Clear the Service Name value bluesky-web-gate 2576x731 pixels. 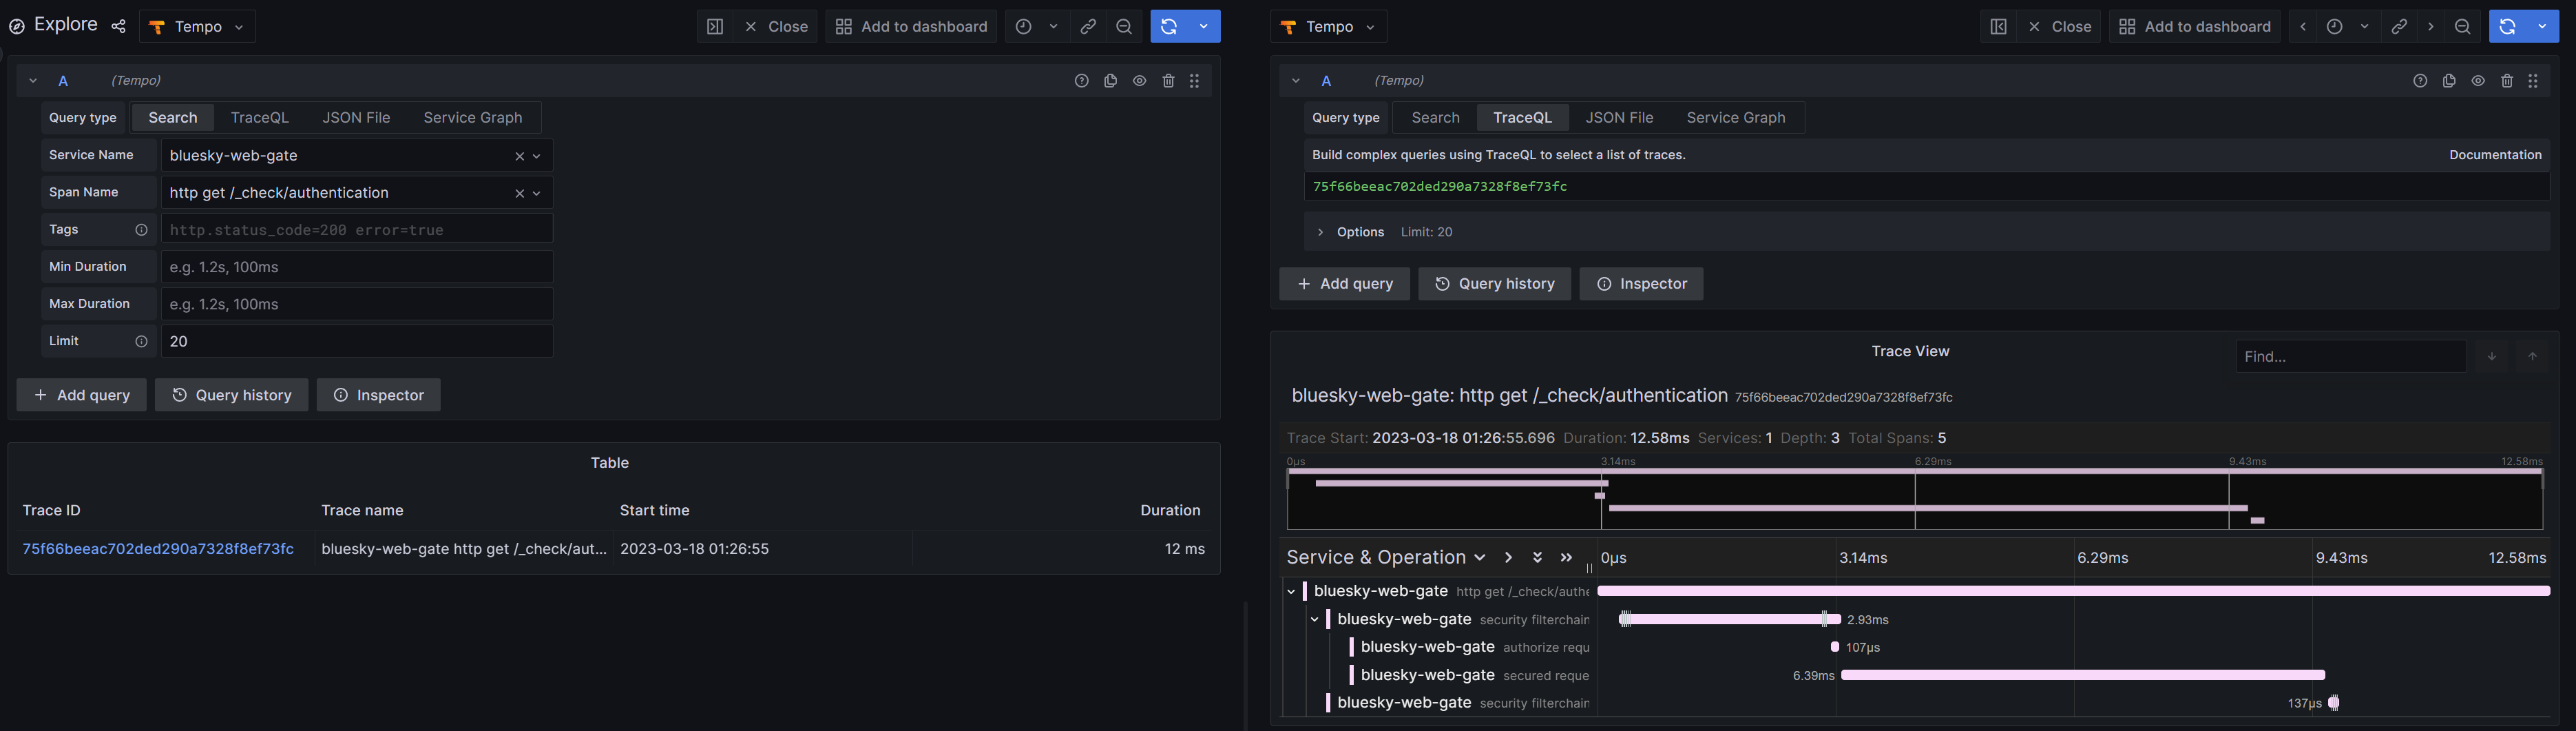point(519,156)
